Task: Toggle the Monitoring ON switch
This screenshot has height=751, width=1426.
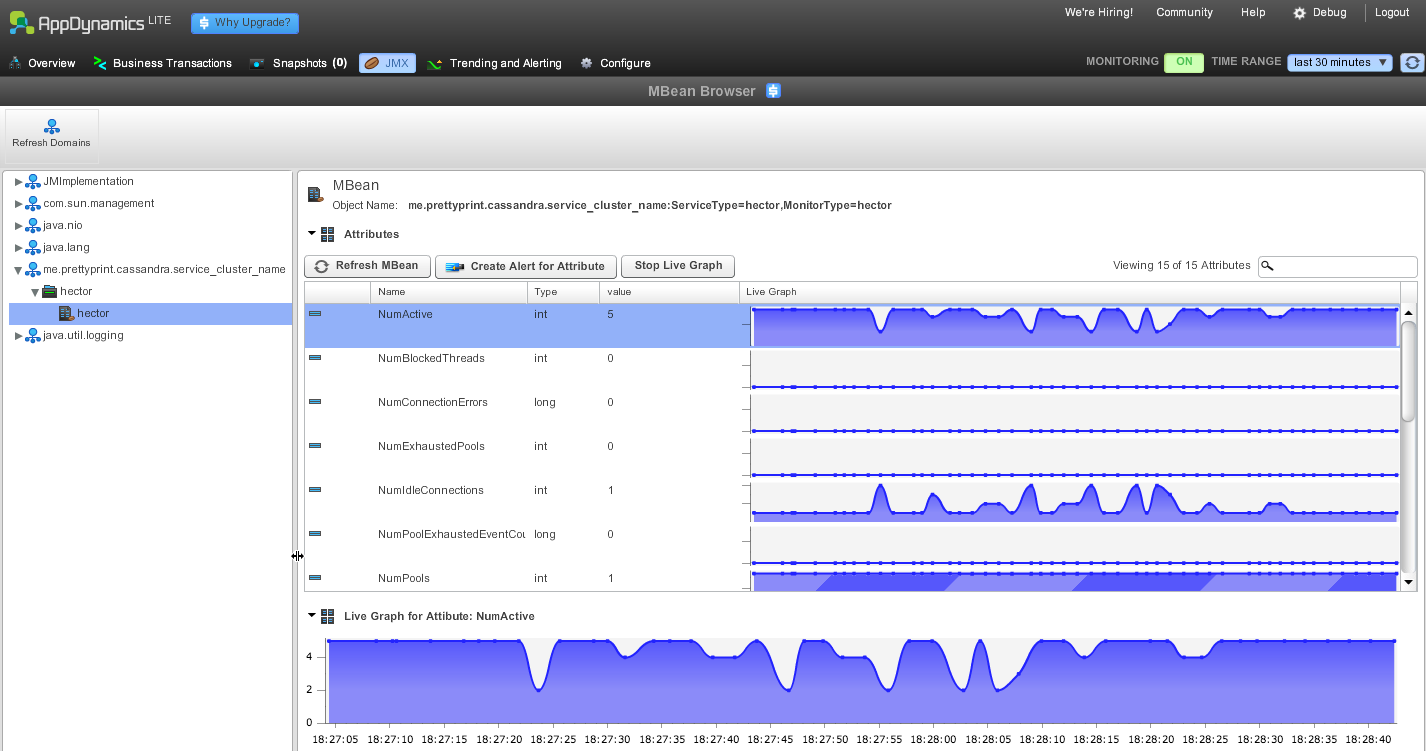Action: [x=1184, y=62]
